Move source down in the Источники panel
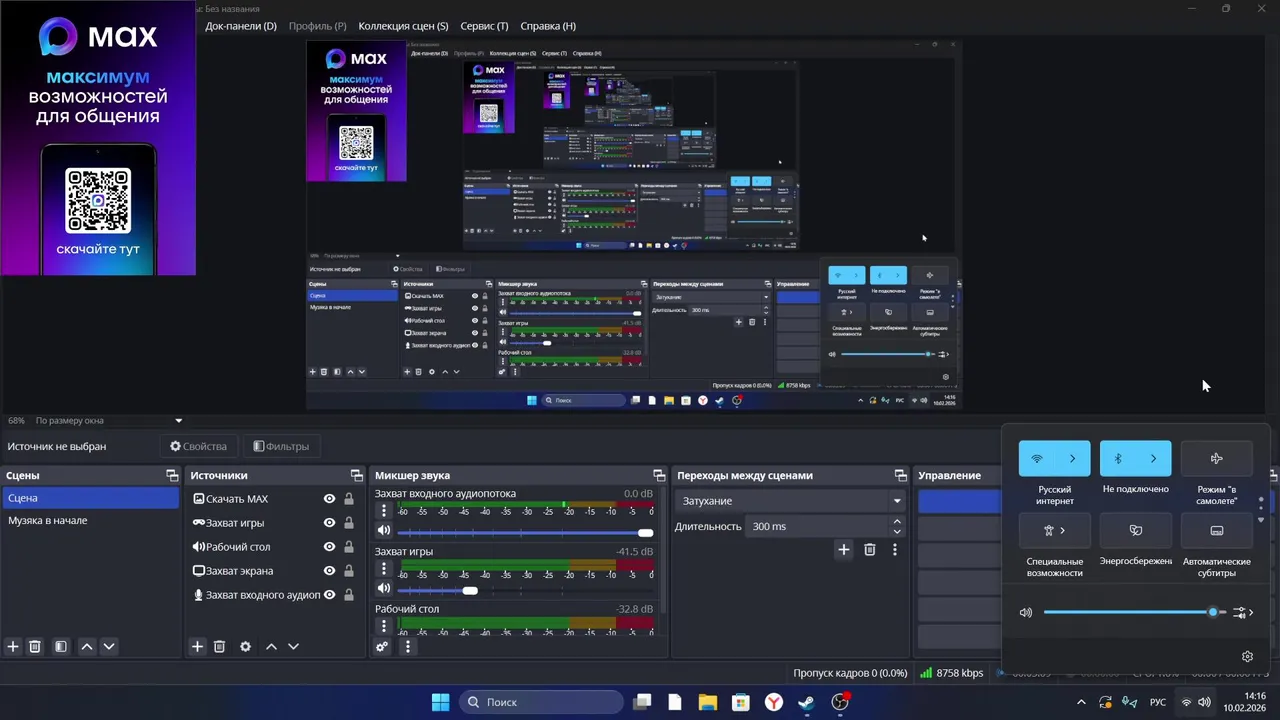This screenshot has height=720, width=1280. click(293, 647)
